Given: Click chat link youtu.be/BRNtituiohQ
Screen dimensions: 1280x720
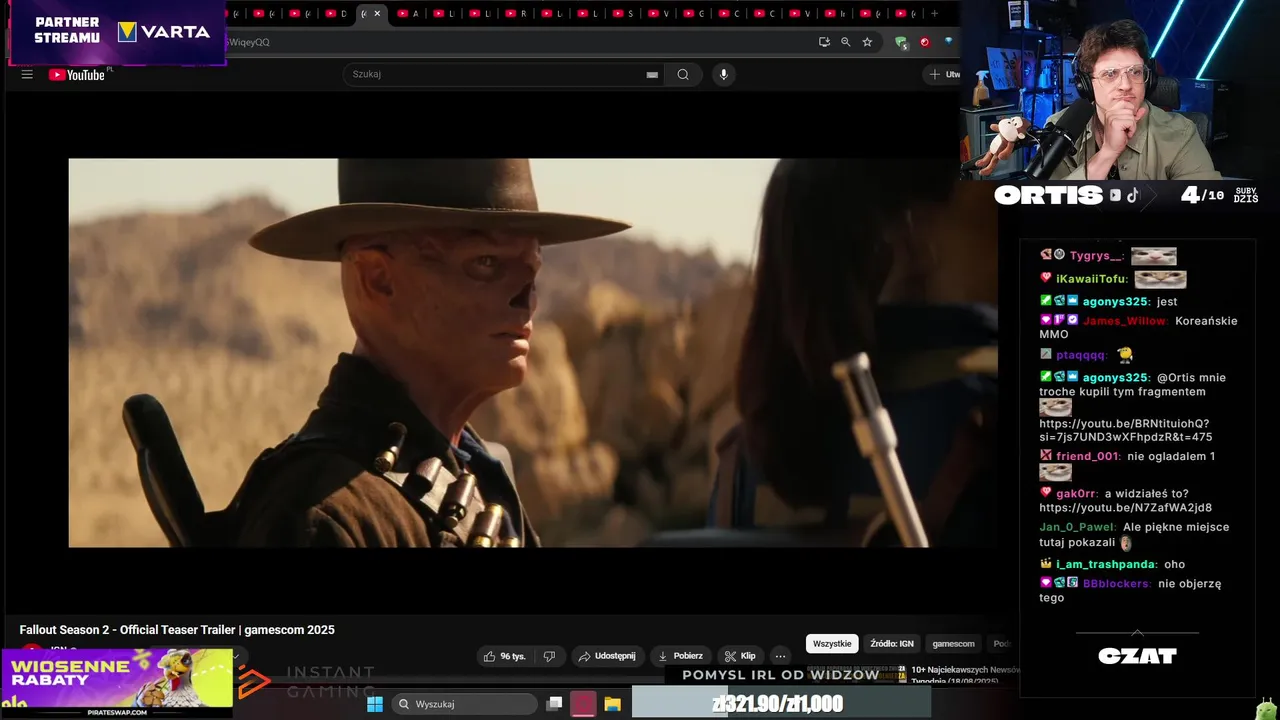Looking at the screenshot, I should (x=1125, y=430).
